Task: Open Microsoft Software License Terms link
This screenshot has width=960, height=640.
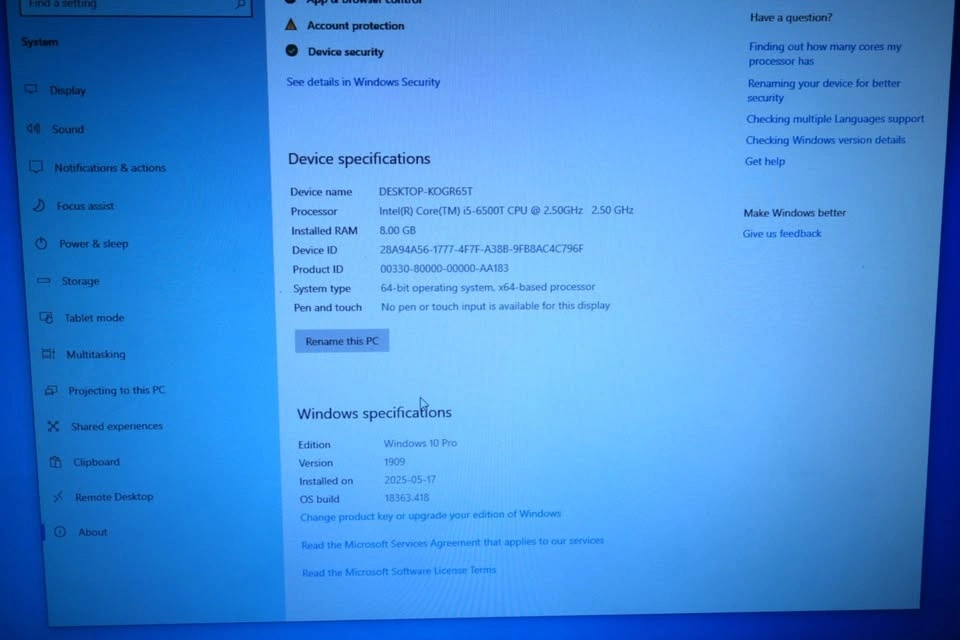Action: 399,571
